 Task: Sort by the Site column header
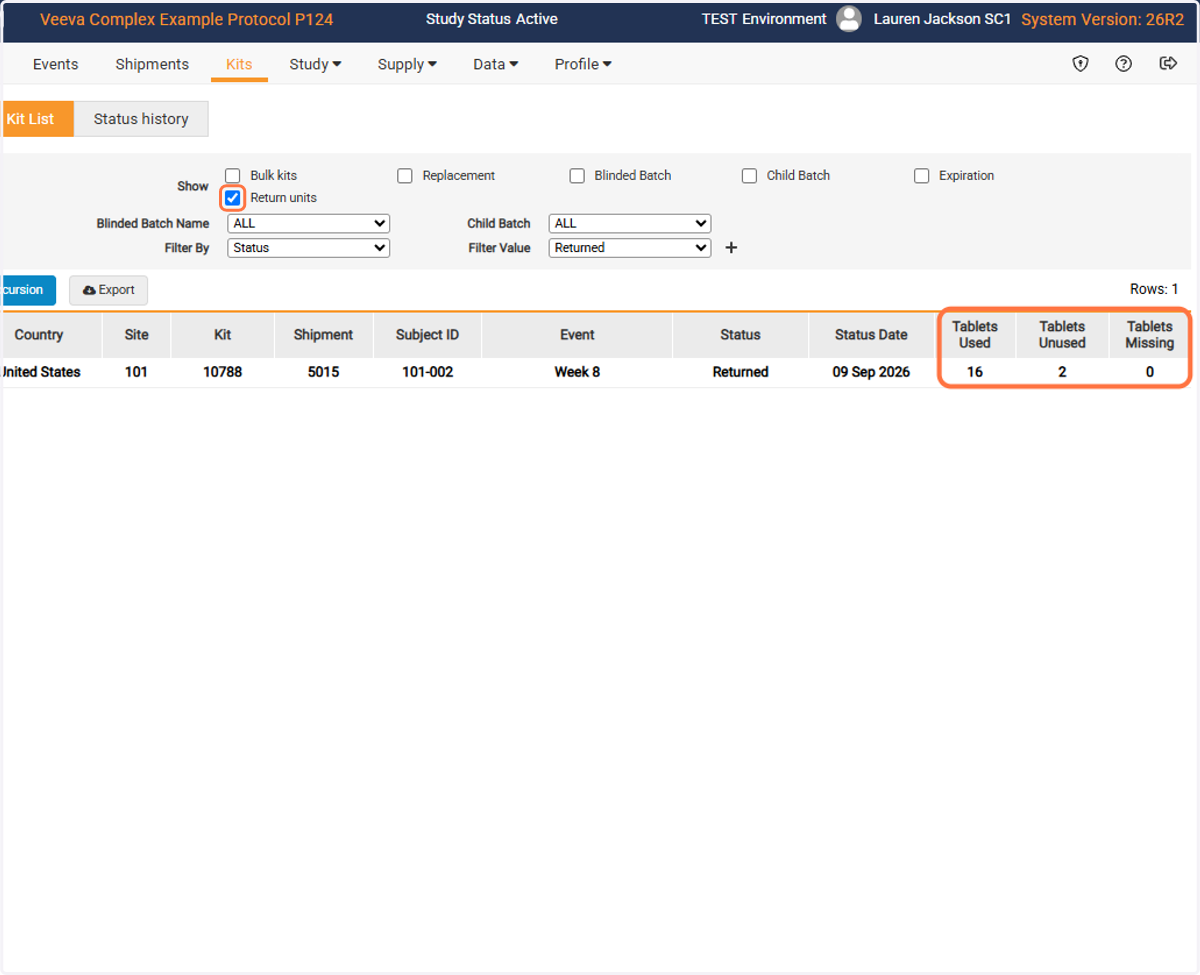coord(136,335)
